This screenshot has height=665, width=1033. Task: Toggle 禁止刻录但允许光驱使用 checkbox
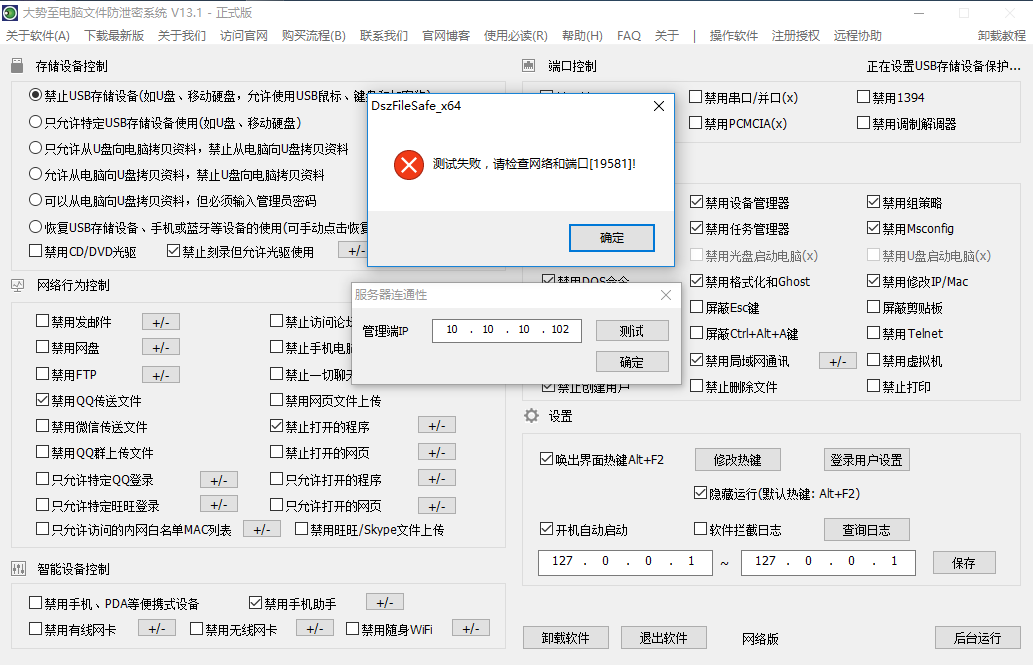[x=173, y=251]
